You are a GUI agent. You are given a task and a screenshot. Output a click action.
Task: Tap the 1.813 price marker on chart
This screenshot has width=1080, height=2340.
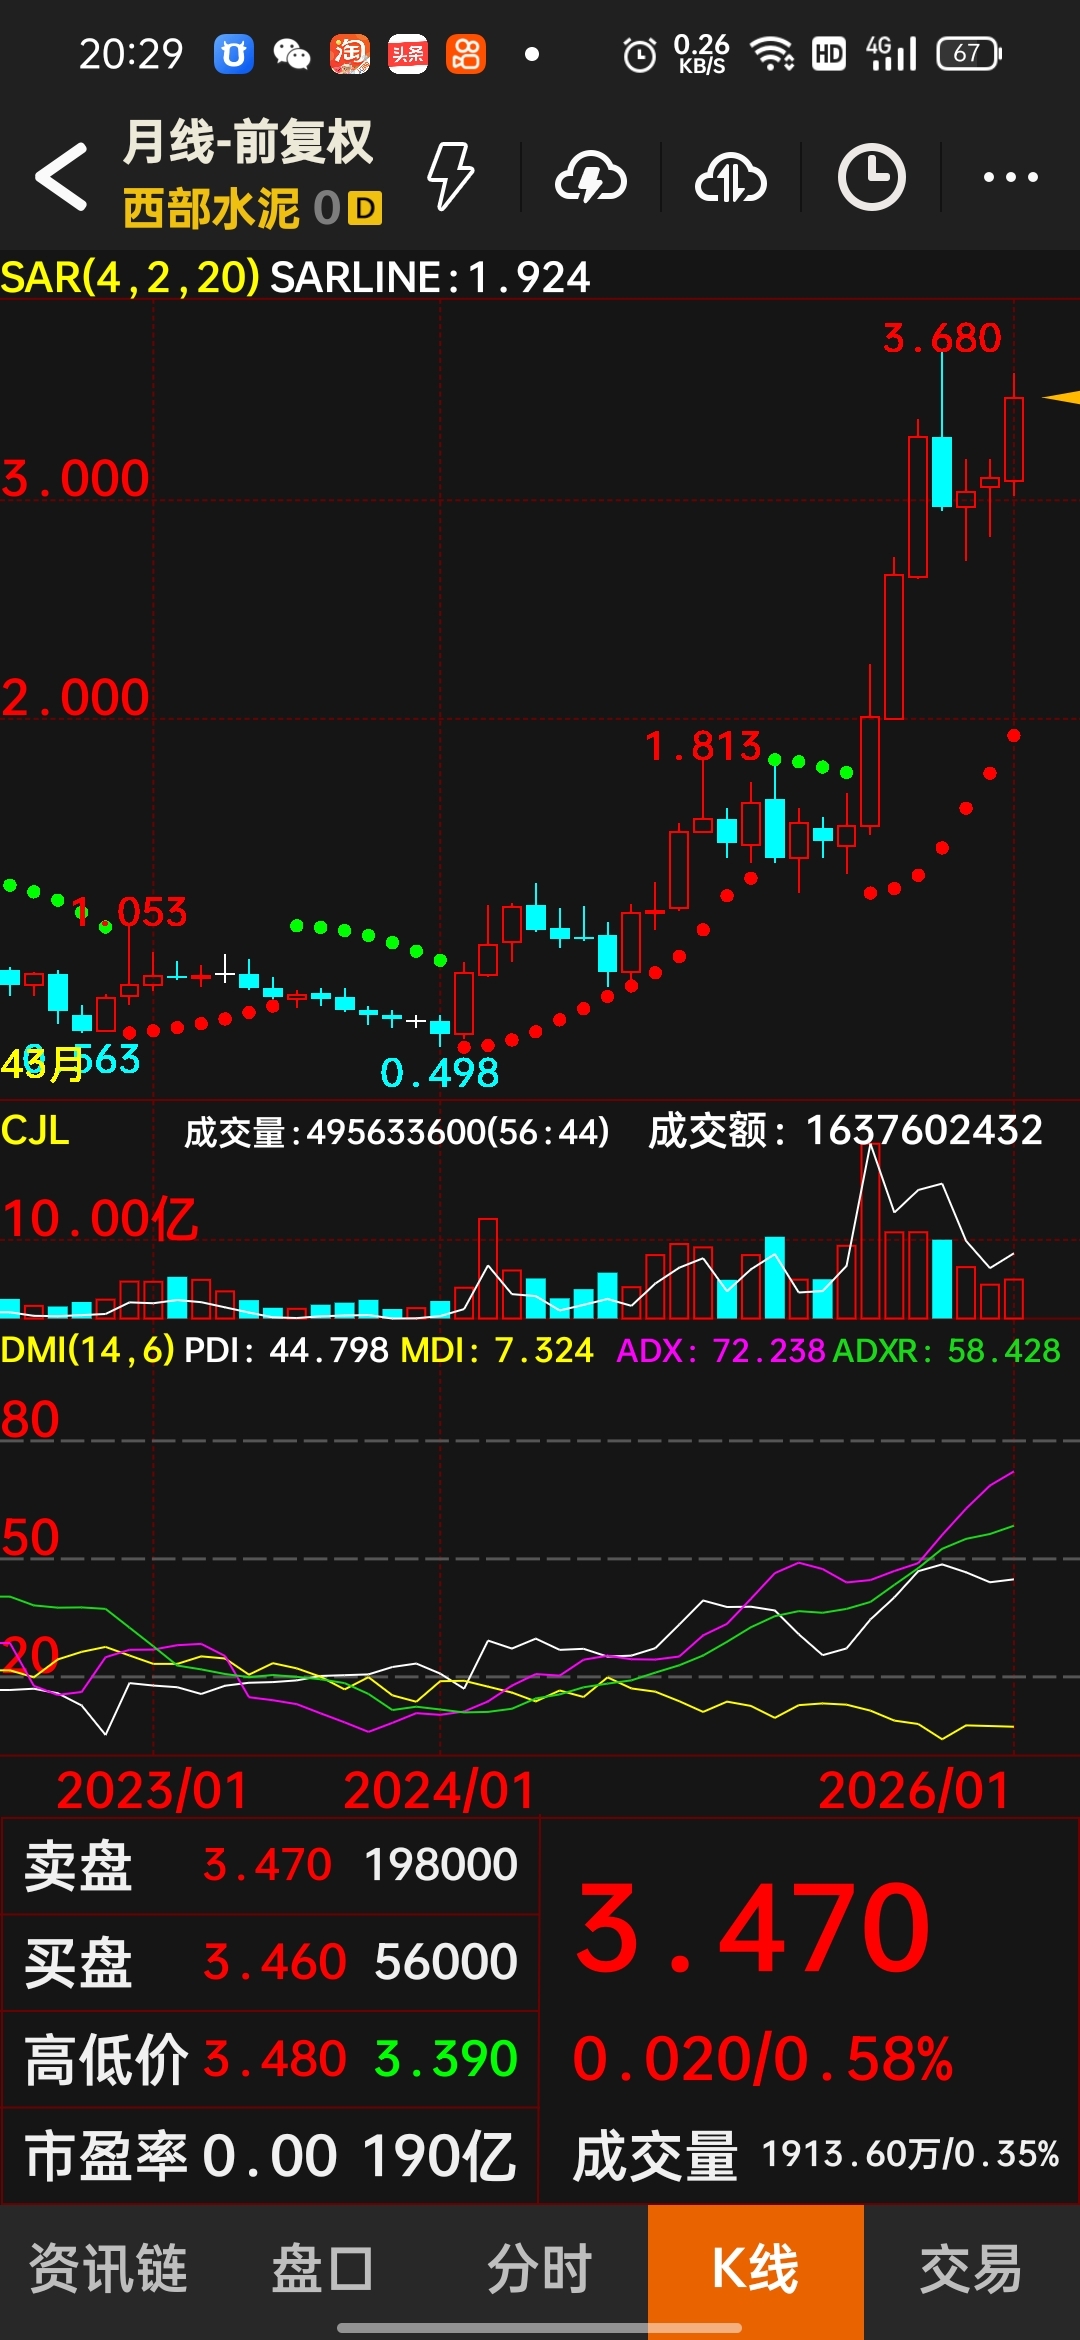pyautogui.click(x=703, y=746)
